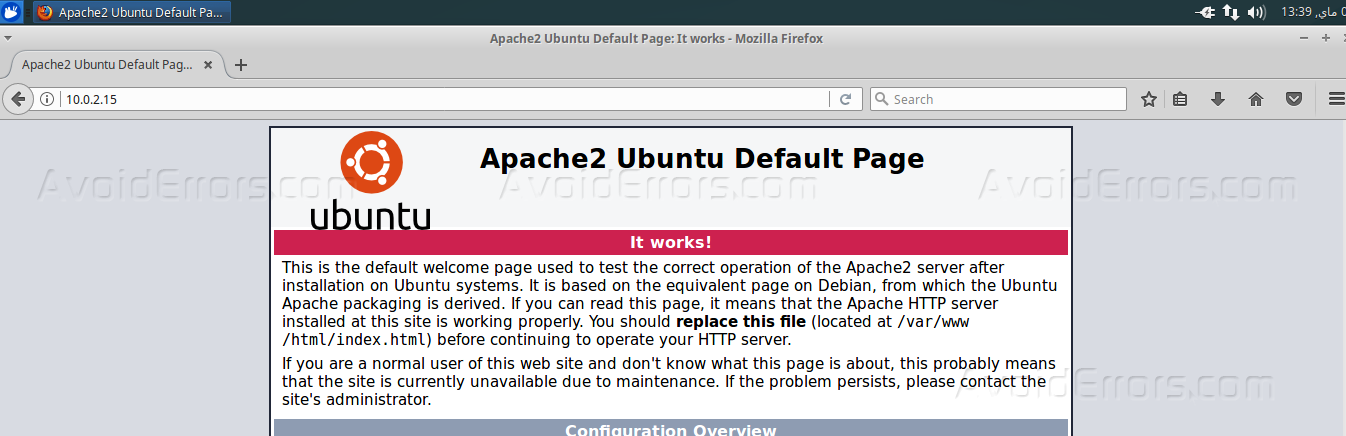Image resolution: width=1346 pixels, height=436 pixels.
Task: Go to the Firefox home page icon
Action: (1256, 99)
